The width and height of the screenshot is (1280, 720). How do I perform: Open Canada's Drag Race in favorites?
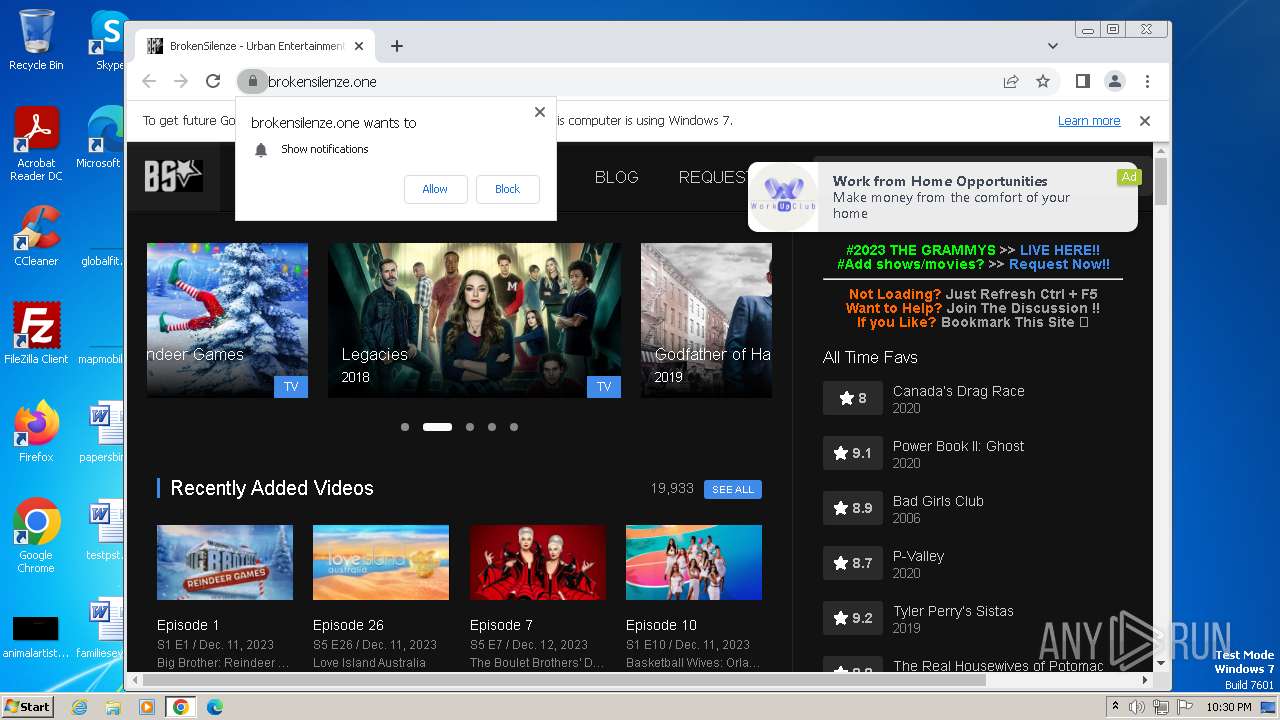958,391
